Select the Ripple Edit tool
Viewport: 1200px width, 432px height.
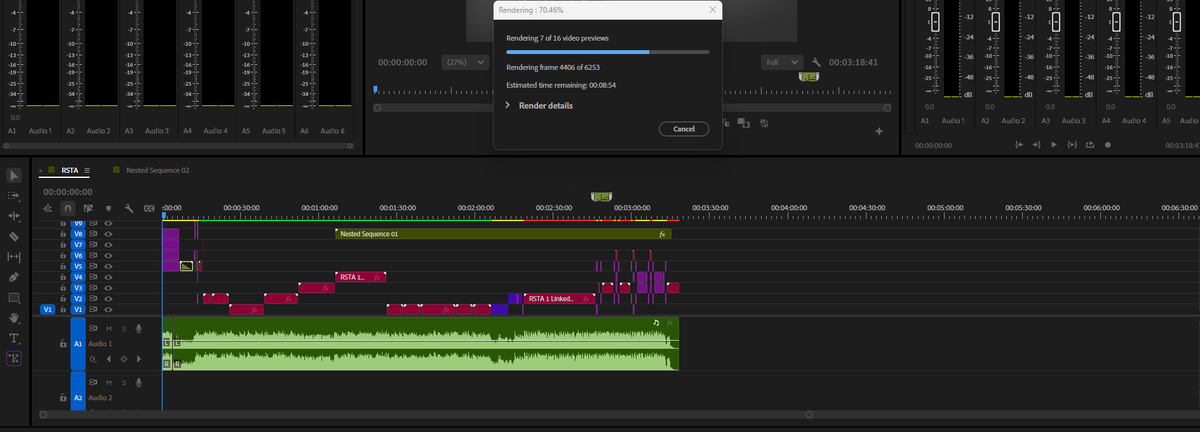[x=14, y=216]
